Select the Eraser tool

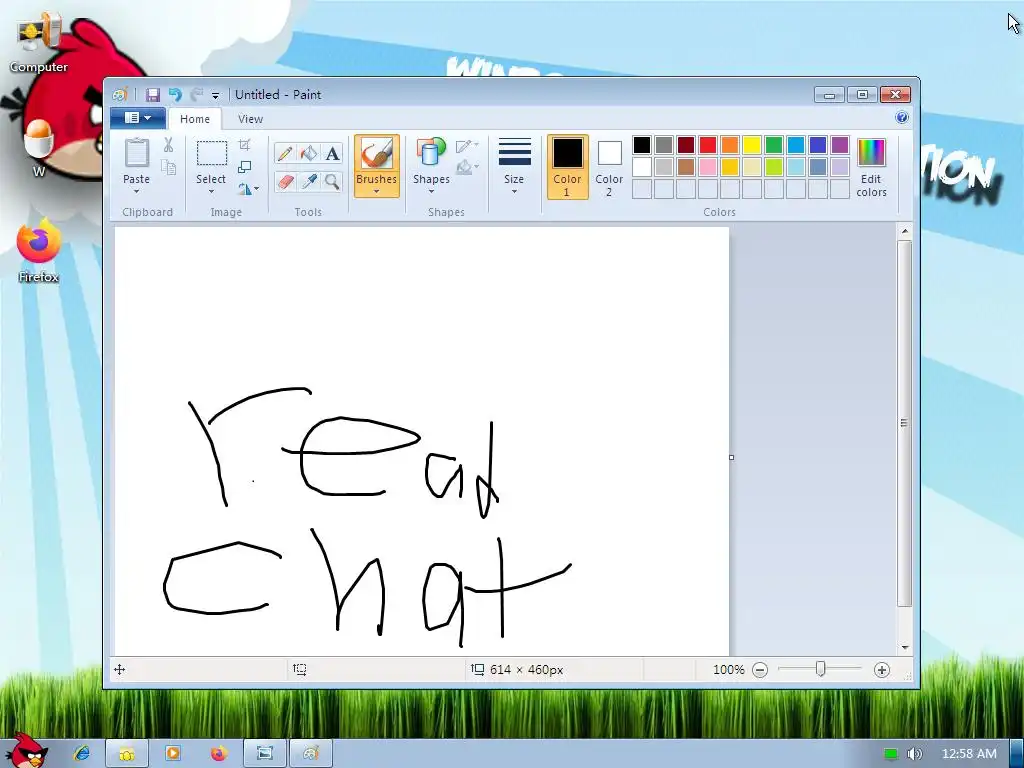[285, 181]
